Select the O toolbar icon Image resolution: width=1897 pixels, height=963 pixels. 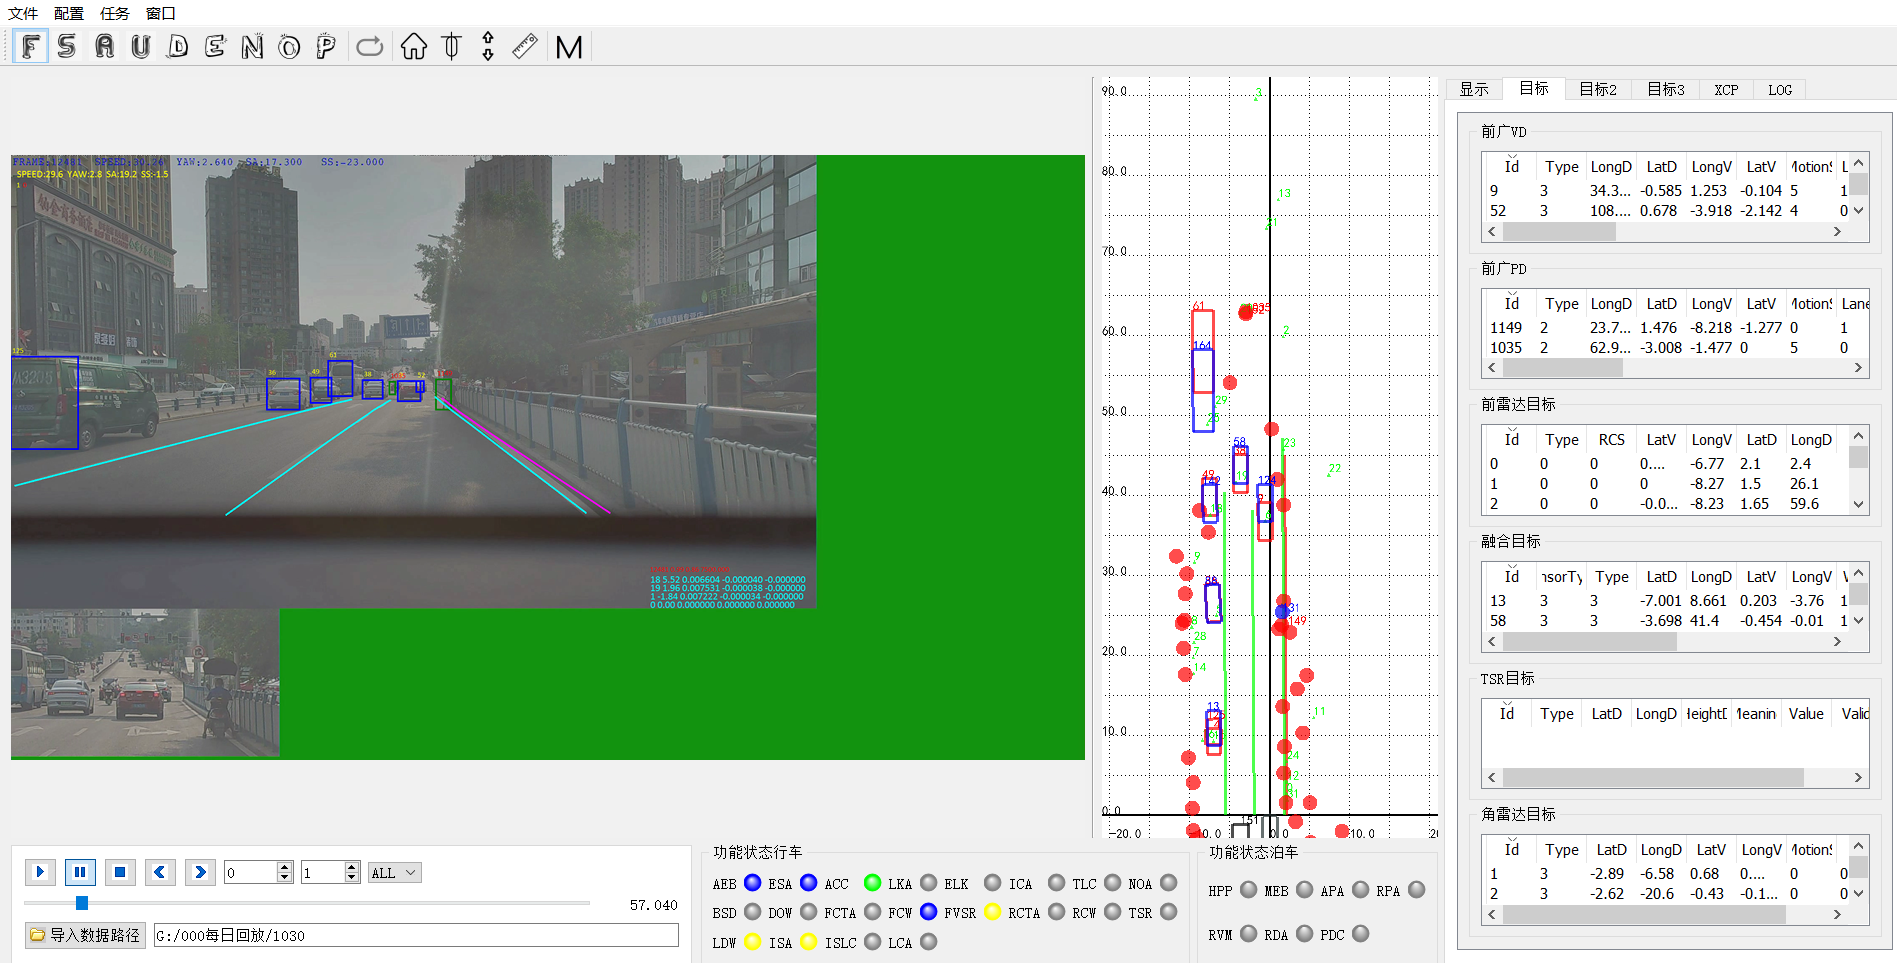pyautogui.click(x=289, y=46)
